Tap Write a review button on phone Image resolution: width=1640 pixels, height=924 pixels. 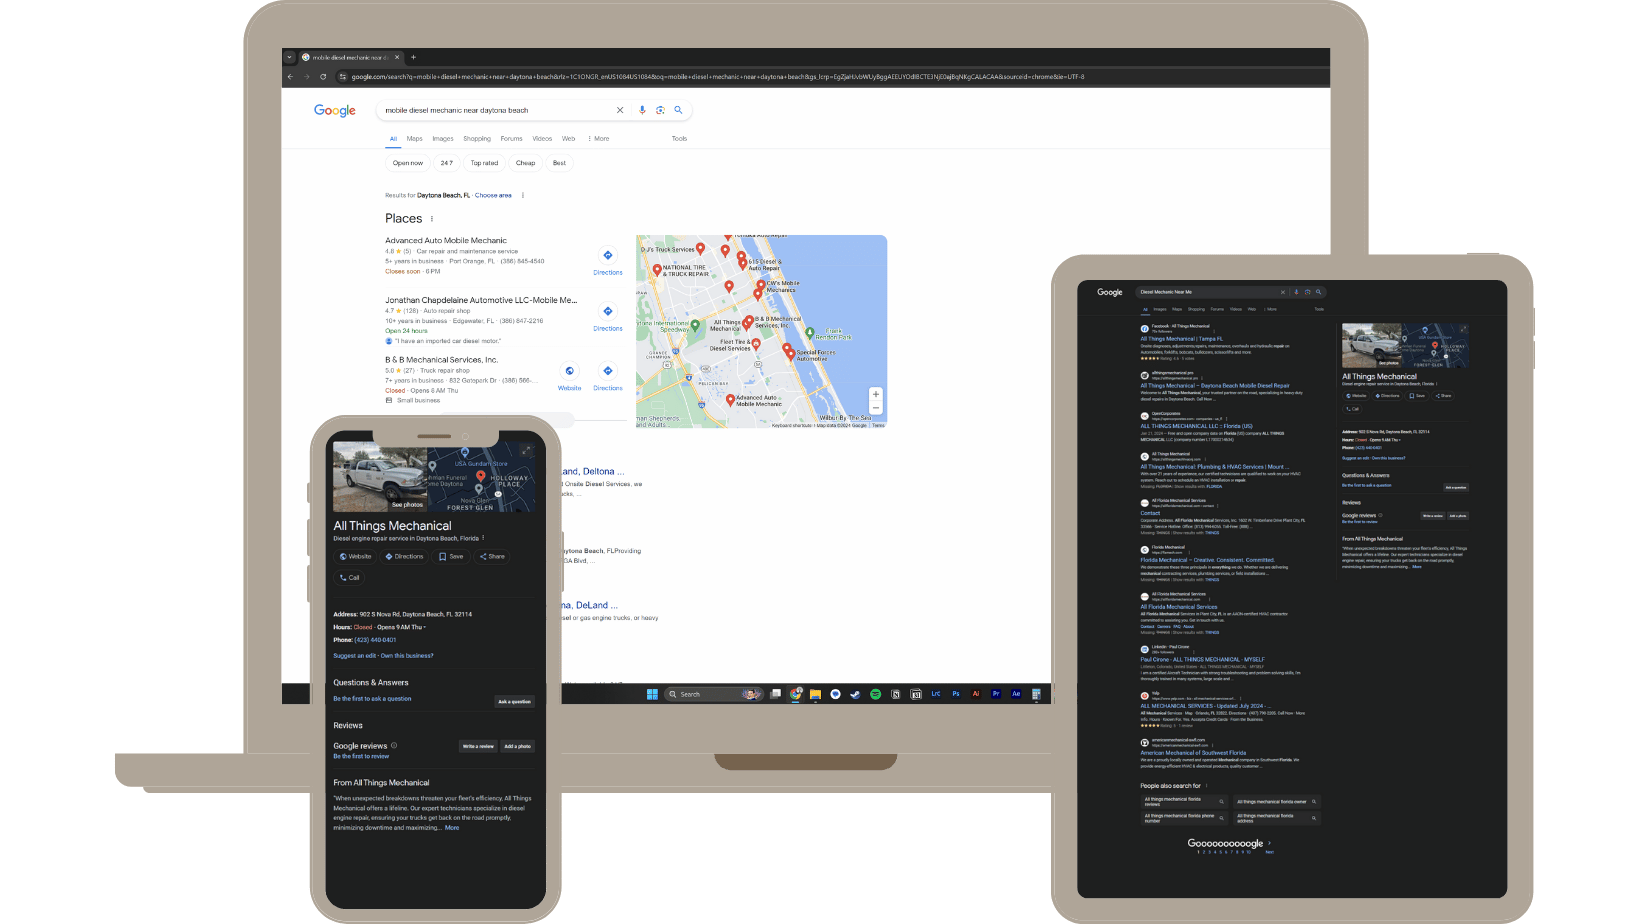pos(478,746)
